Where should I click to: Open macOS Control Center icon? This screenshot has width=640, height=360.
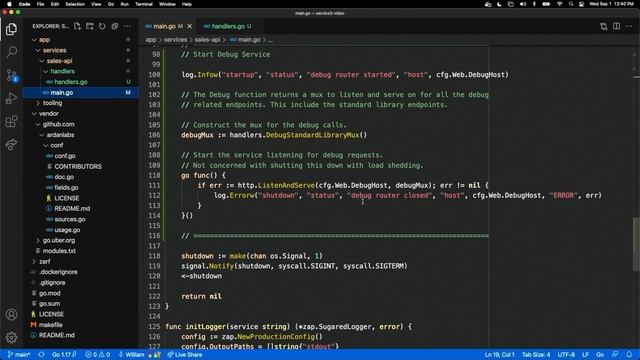point(581,4)
